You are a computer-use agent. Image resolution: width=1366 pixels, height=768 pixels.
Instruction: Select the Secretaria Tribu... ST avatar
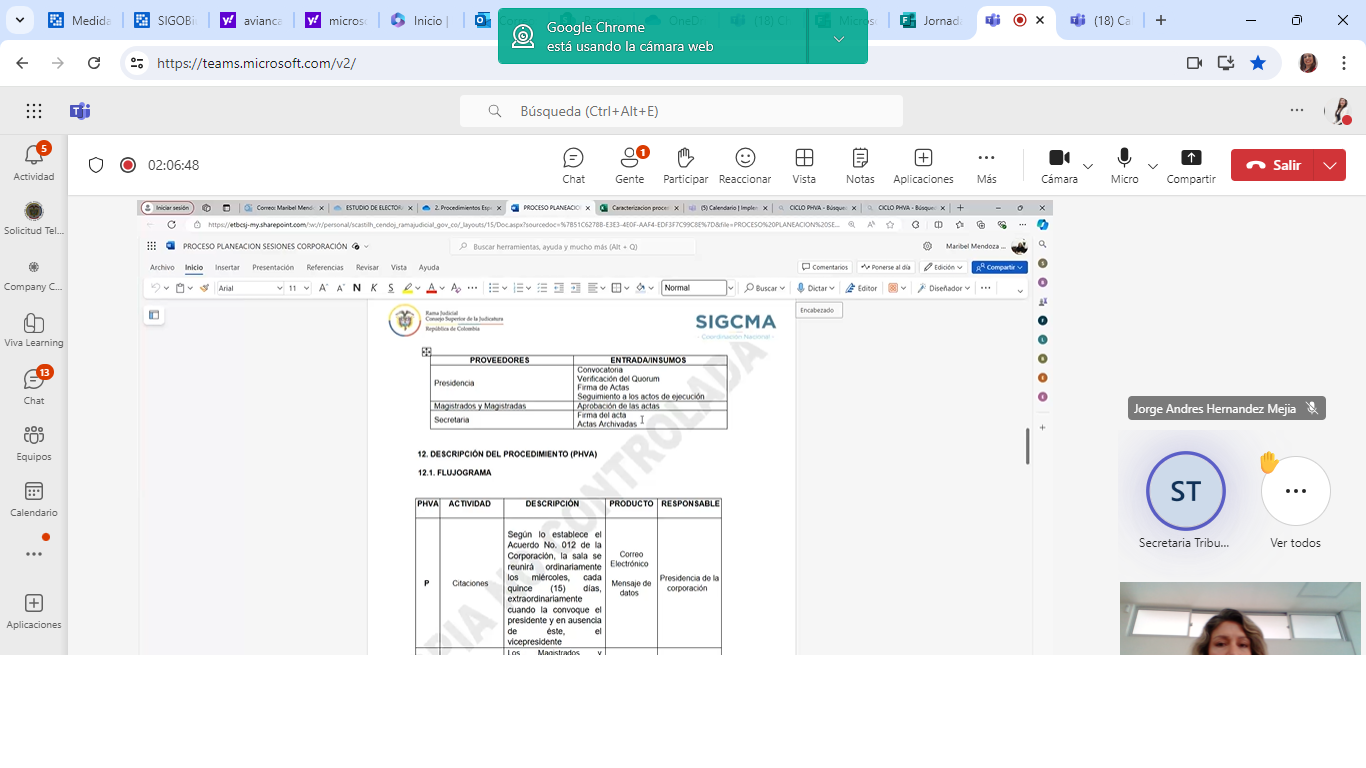click(1186, 491)
